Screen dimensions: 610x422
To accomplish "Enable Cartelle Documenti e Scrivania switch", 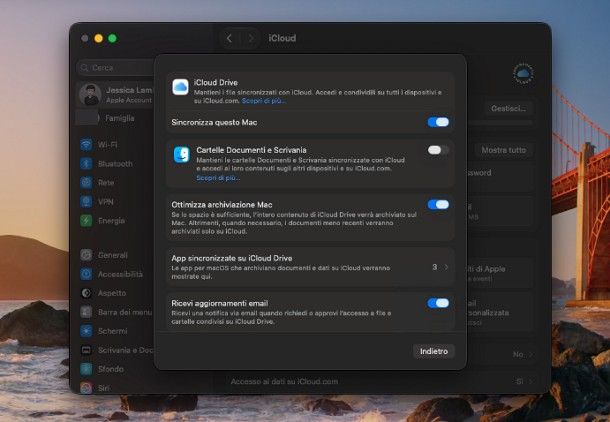I will [x=438, y=150].
